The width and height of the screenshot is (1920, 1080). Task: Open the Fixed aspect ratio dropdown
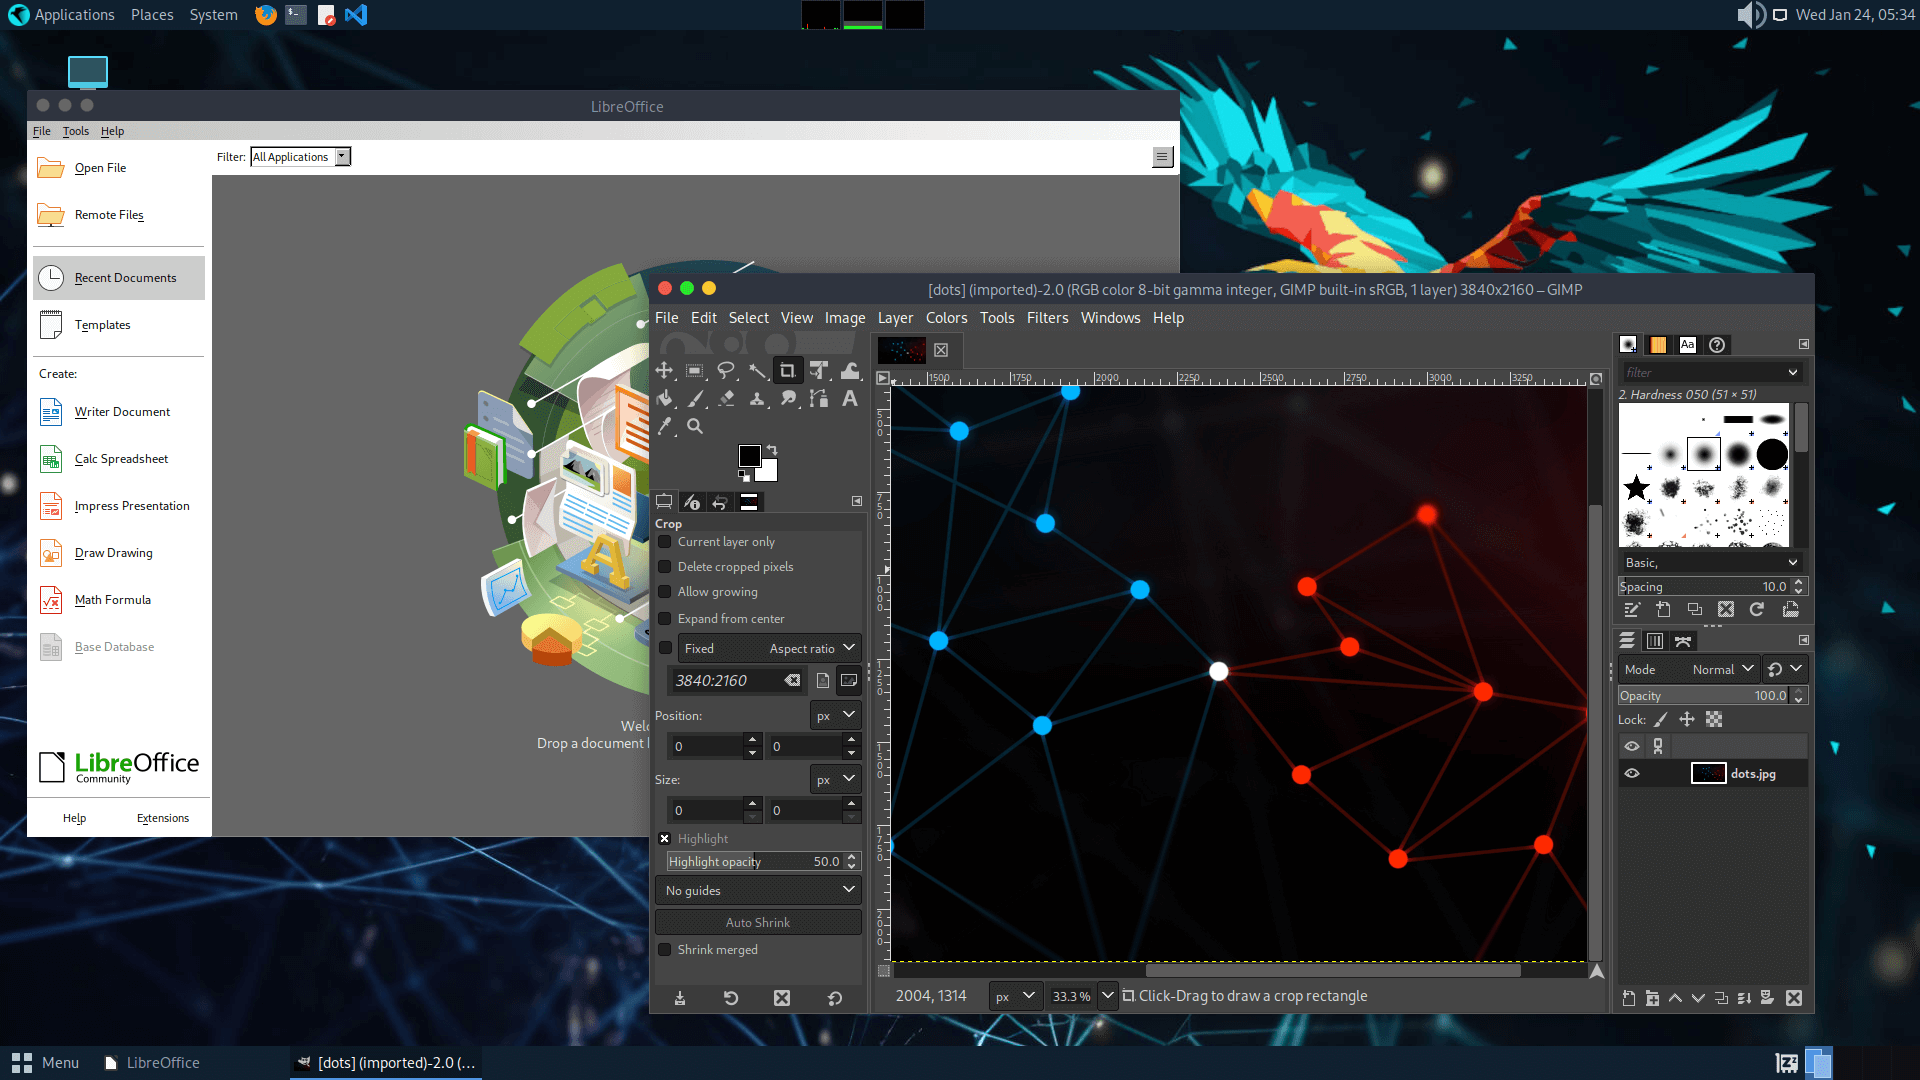coord(849,647)
